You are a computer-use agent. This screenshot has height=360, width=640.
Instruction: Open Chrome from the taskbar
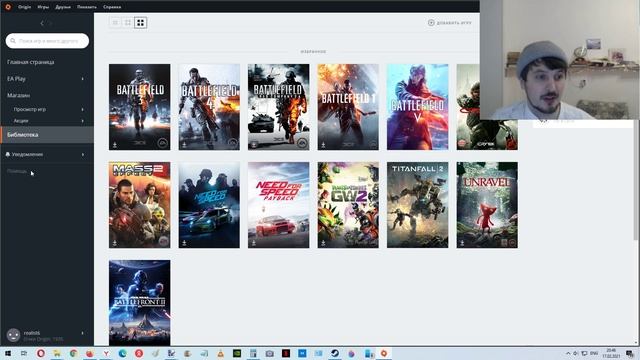coord(73,353)
